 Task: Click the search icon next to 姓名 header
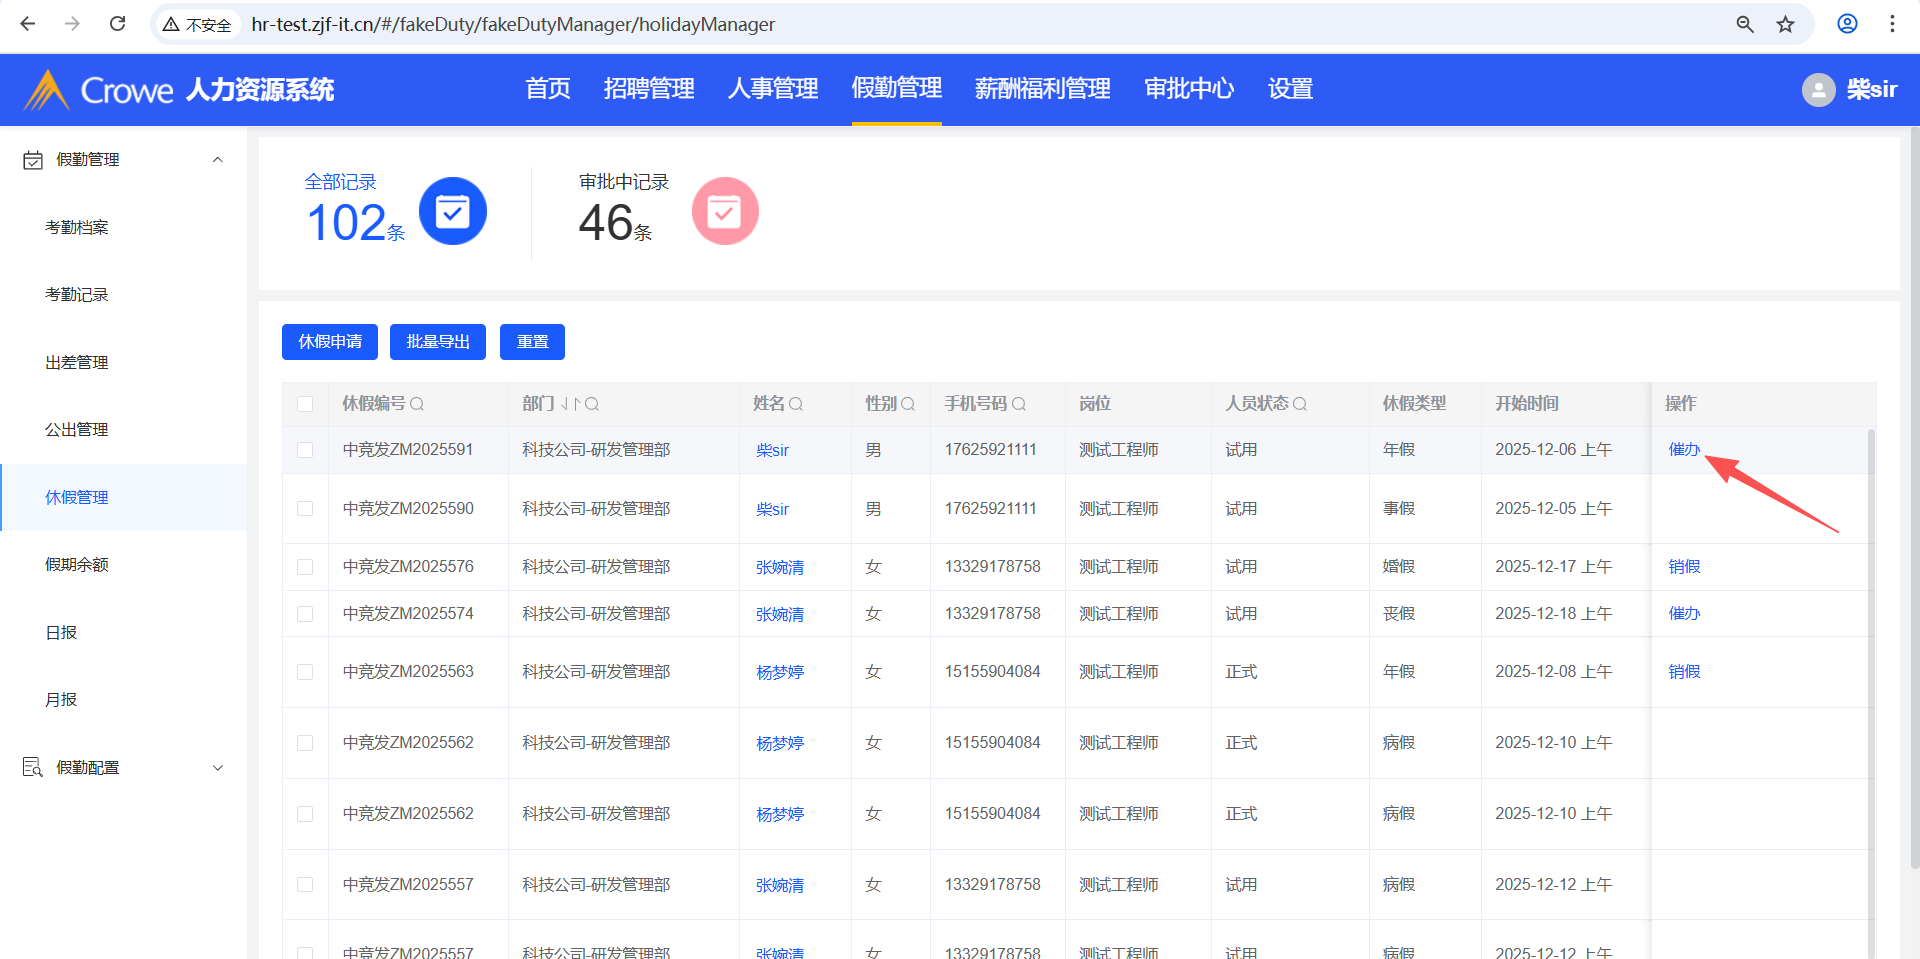pos(796,404)
